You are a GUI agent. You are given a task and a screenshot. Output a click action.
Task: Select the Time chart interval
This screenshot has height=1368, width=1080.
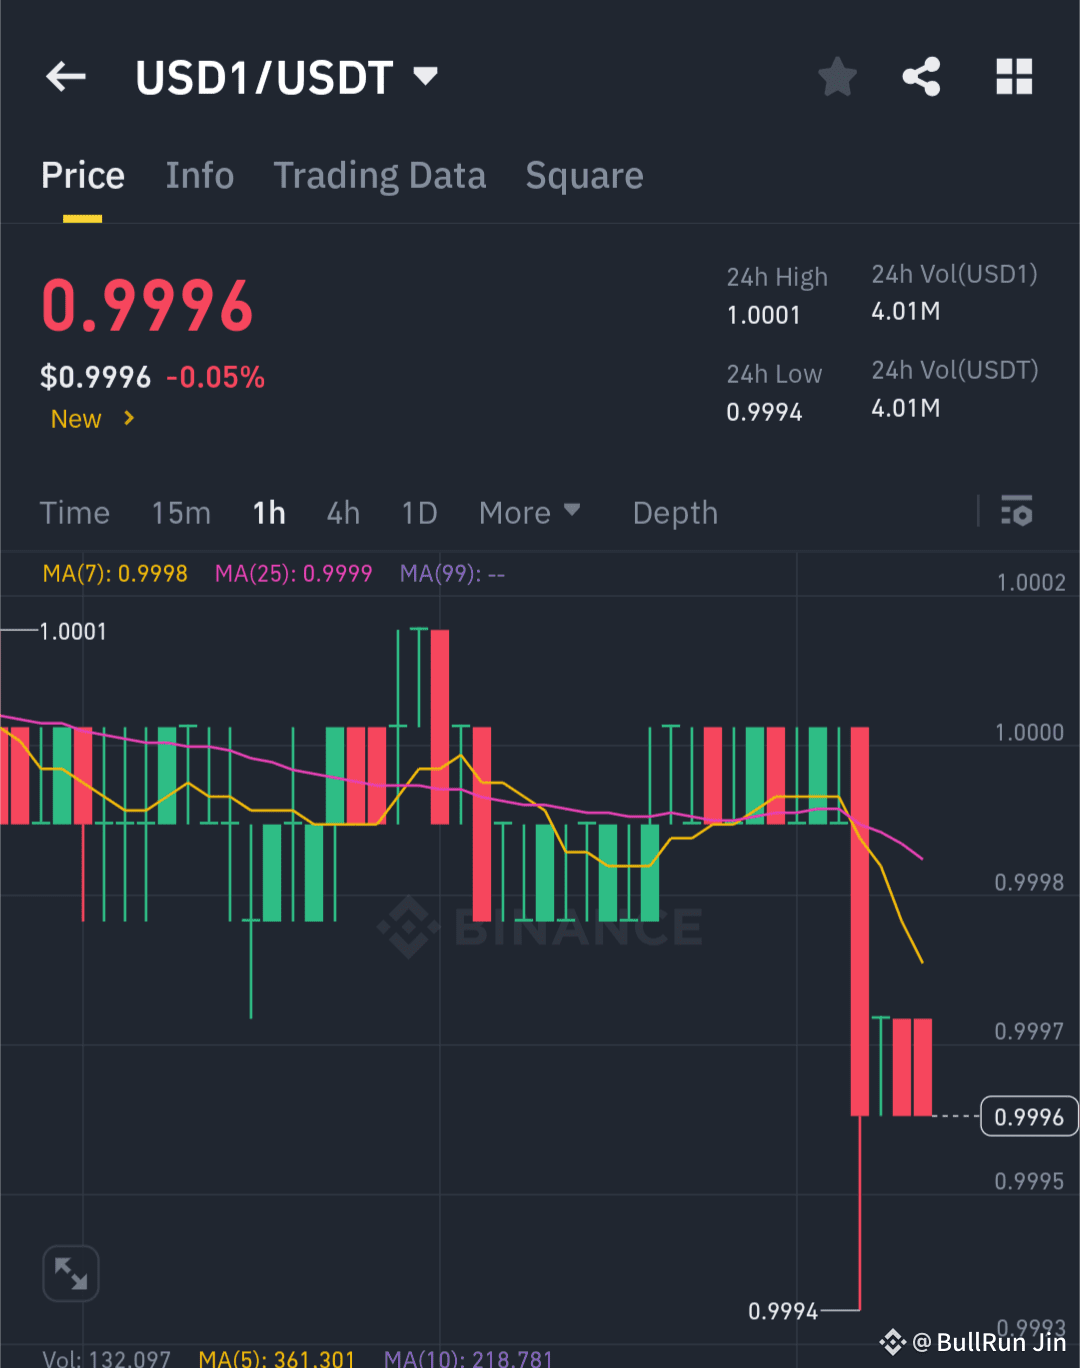point(75,513)
